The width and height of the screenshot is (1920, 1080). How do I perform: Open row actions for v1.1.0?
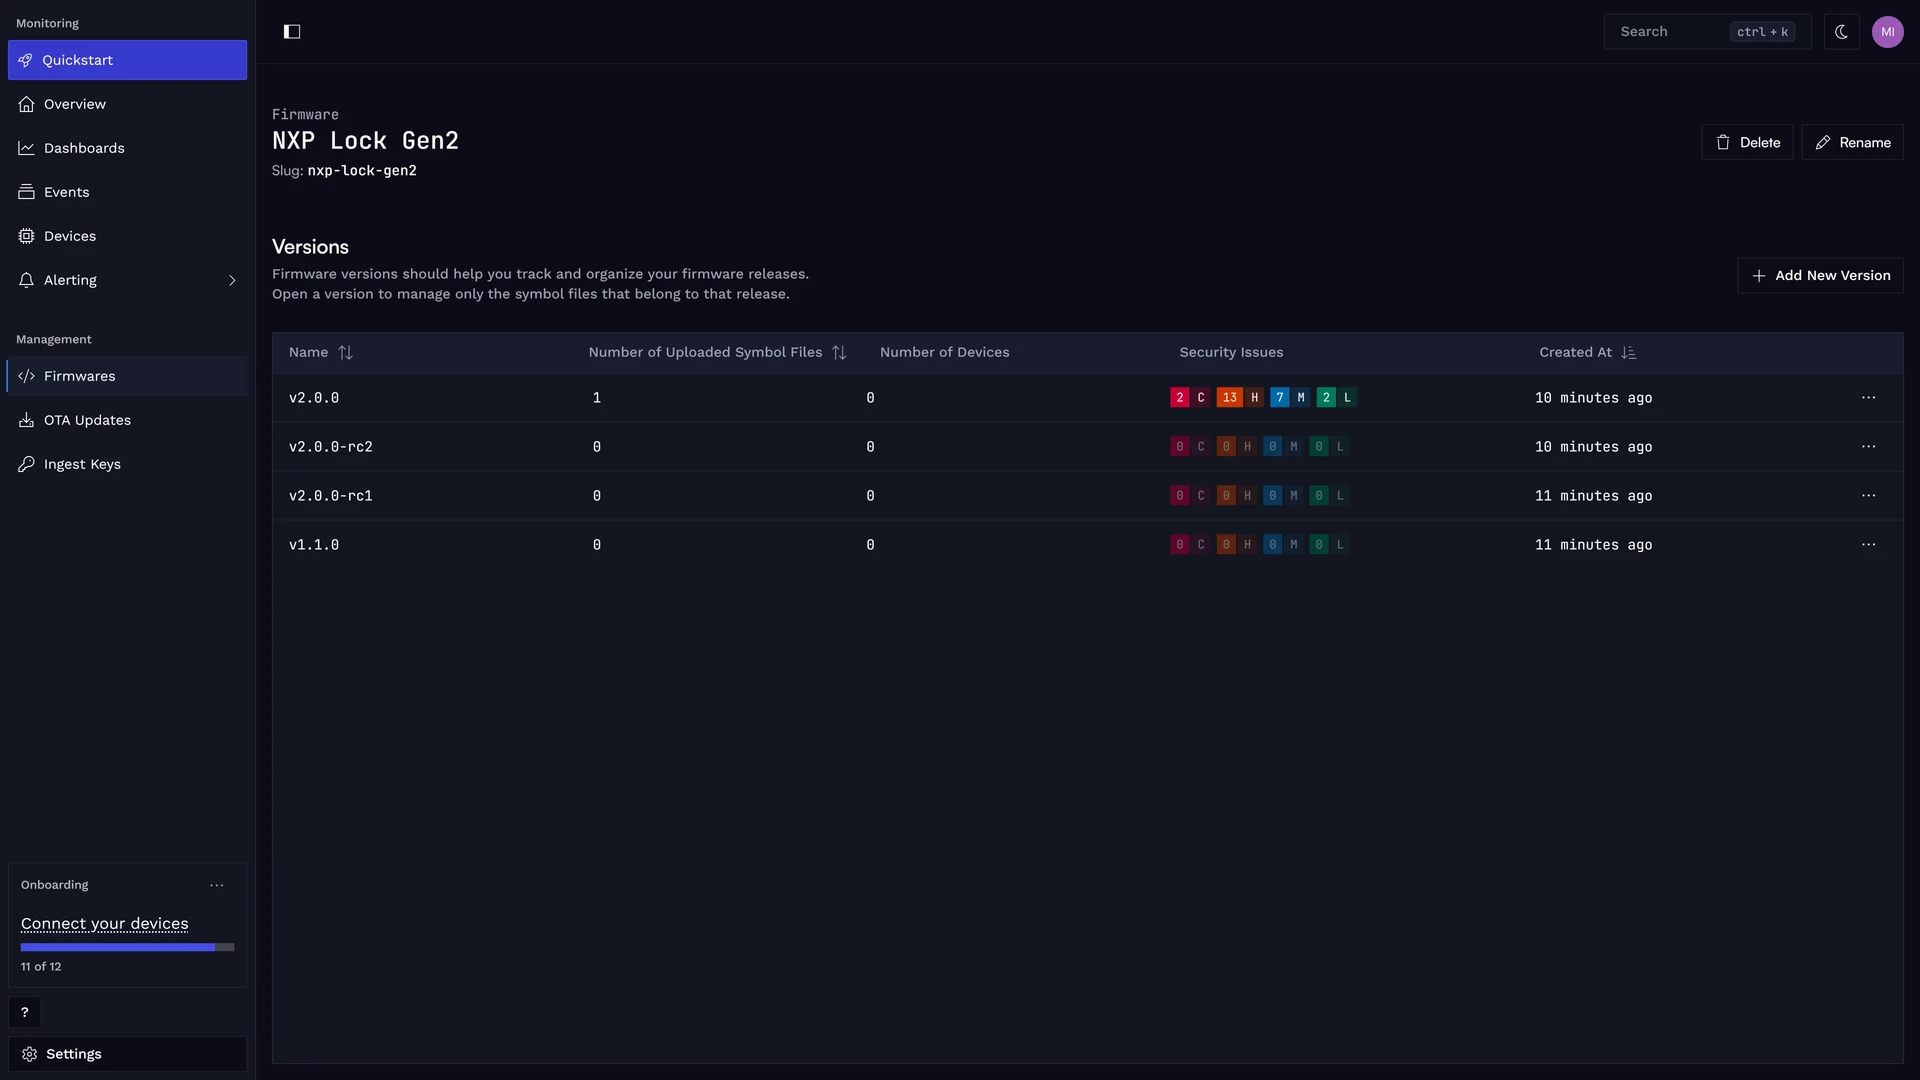pos(1868,545)
